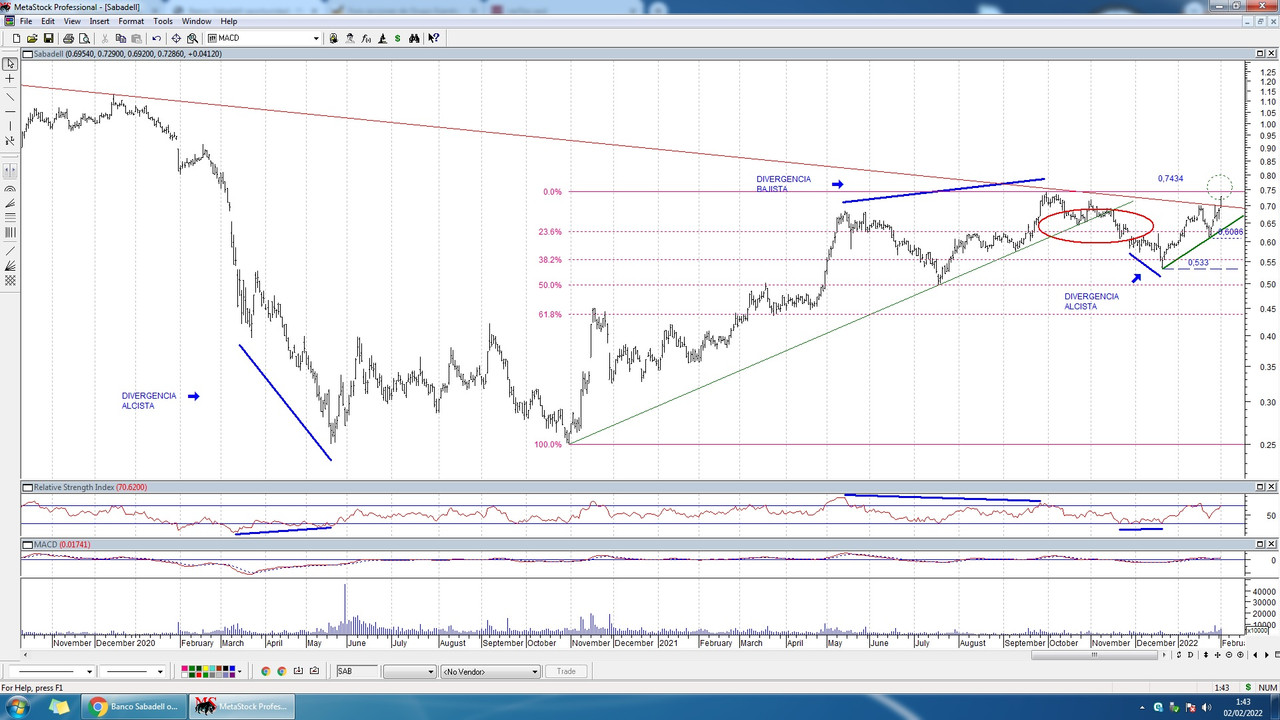Open the empty dropdown next to the SAB field
This screenshot has height=720, width=1280.
[409, 672]
